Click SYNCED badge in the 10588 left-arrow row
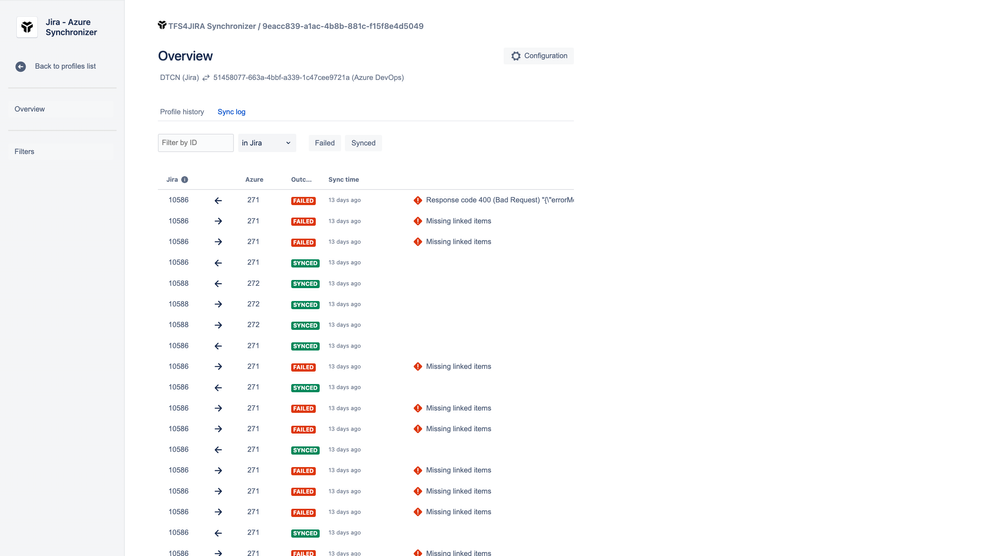The image size is (998, 556). coord(305,284)
